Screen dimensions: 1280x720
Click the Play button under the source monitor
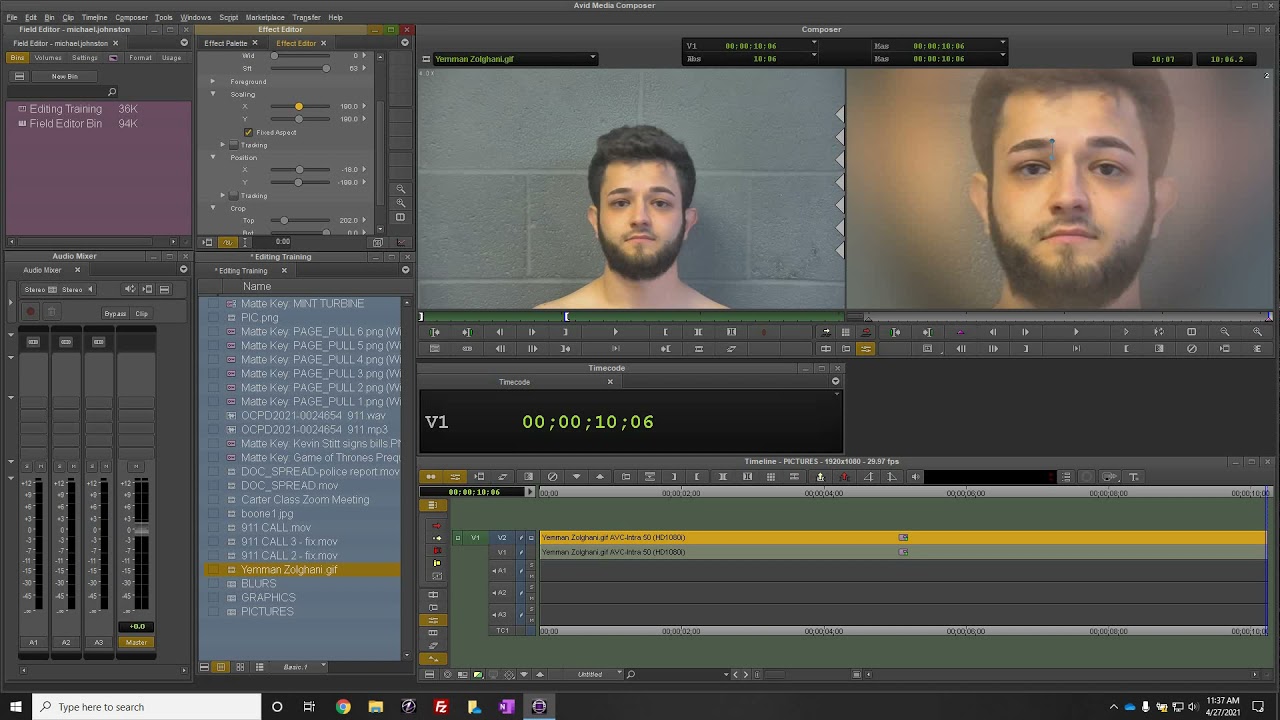(x=615, y=332)
